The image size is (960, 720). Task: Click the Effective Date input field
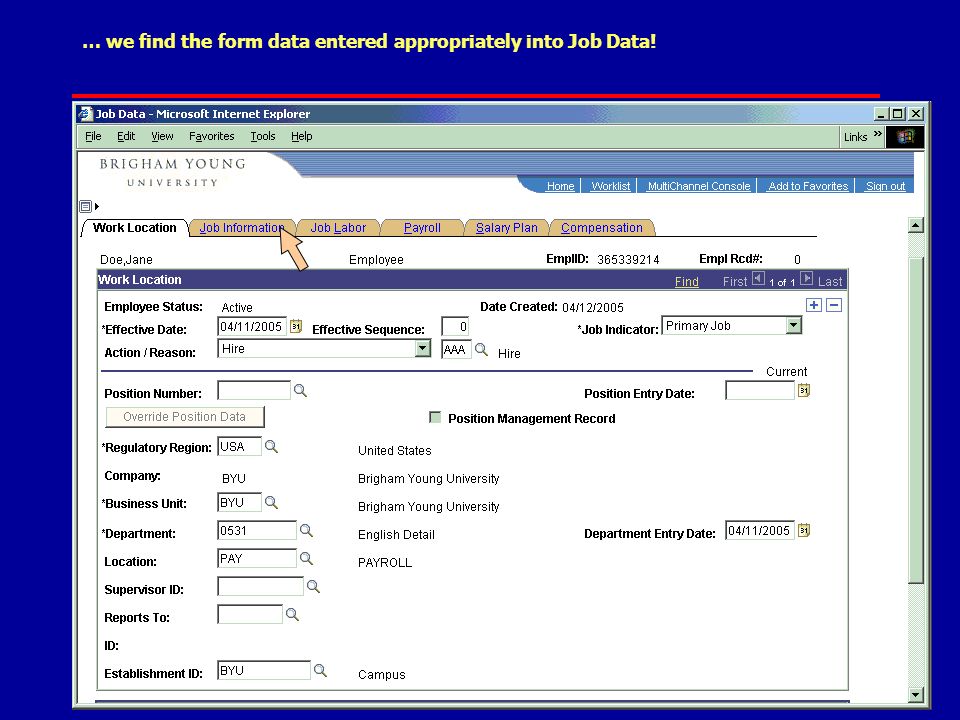[x=252, y=326]
